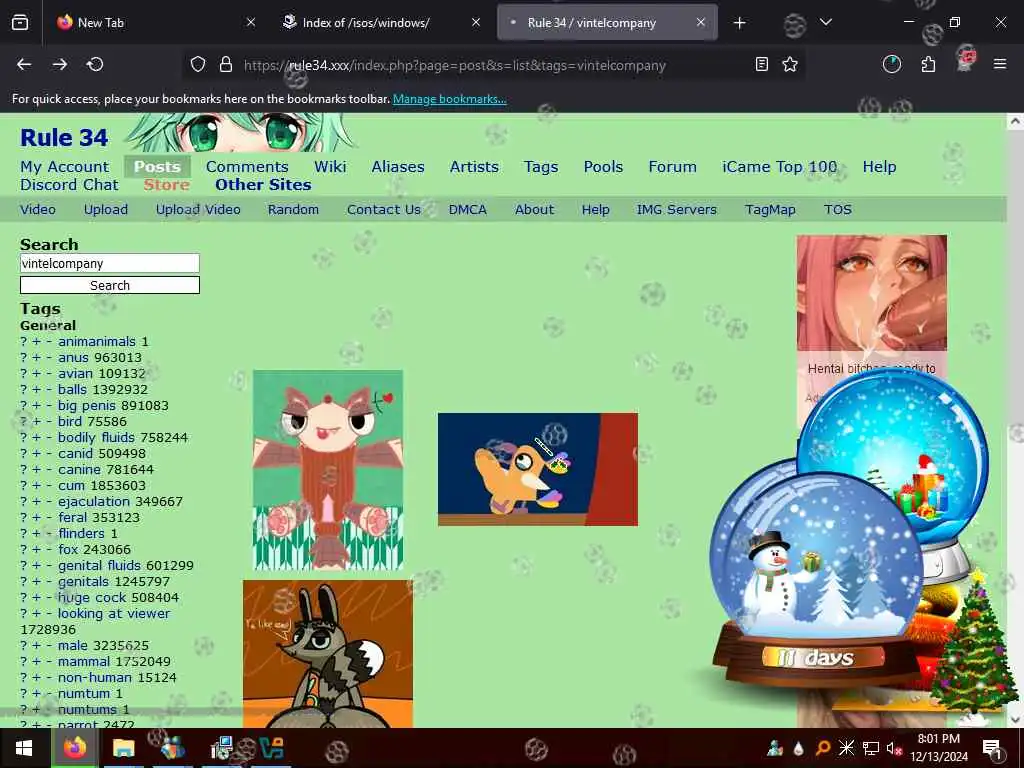Click the question mark beside canine tag

tap(24, 470)
